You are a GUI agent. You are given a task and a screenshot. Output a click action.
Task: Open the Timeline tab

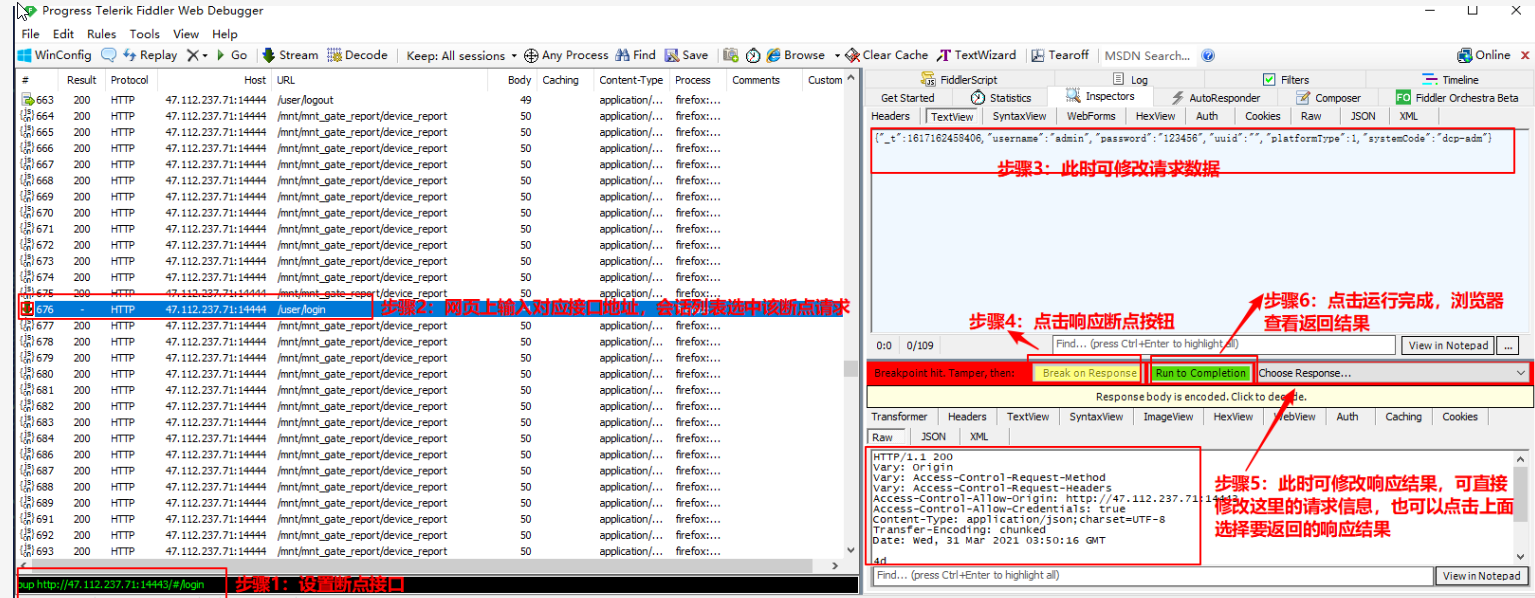[x=1451, y=80]
